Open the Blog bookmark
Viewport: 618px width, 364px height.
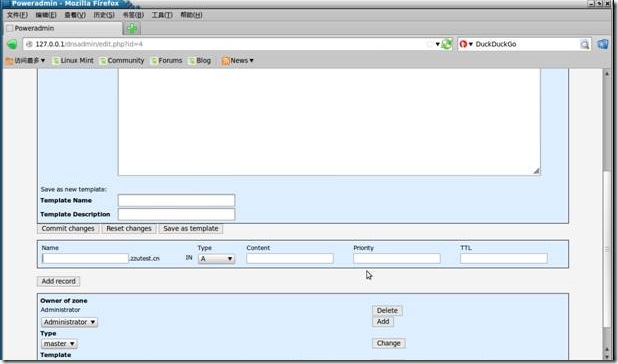[199, 61]
